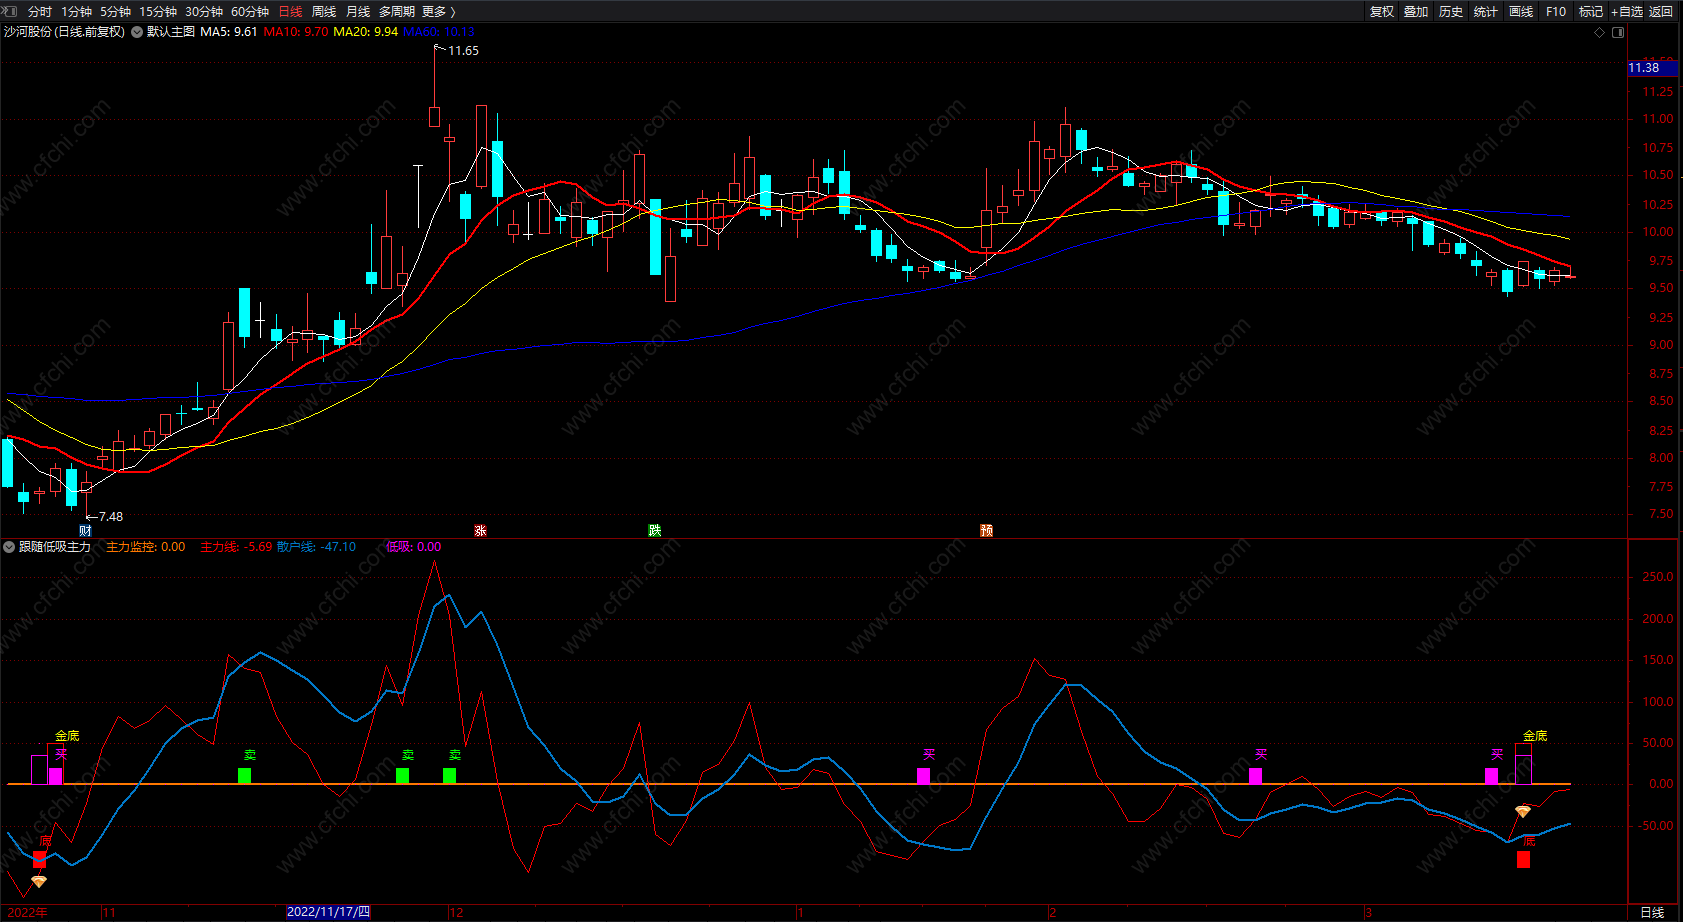
Task: Click the 财 financial event marker
Action: pos(86,530)
